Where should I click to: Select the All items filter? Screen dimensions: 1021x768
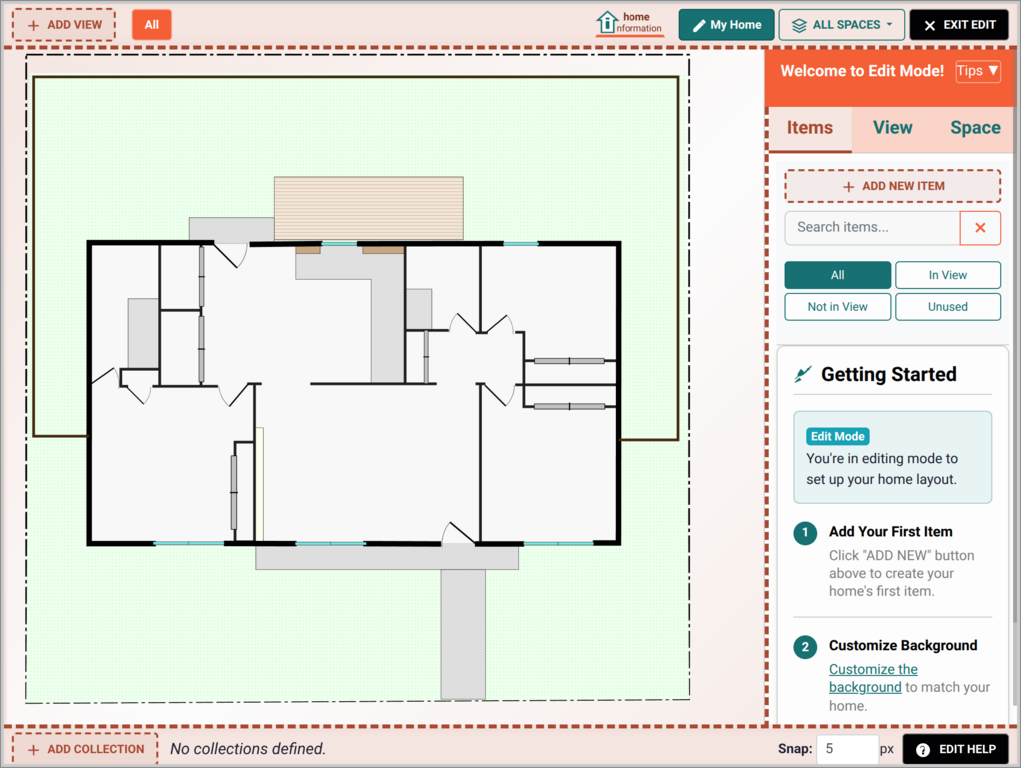[x=837, y=275]
